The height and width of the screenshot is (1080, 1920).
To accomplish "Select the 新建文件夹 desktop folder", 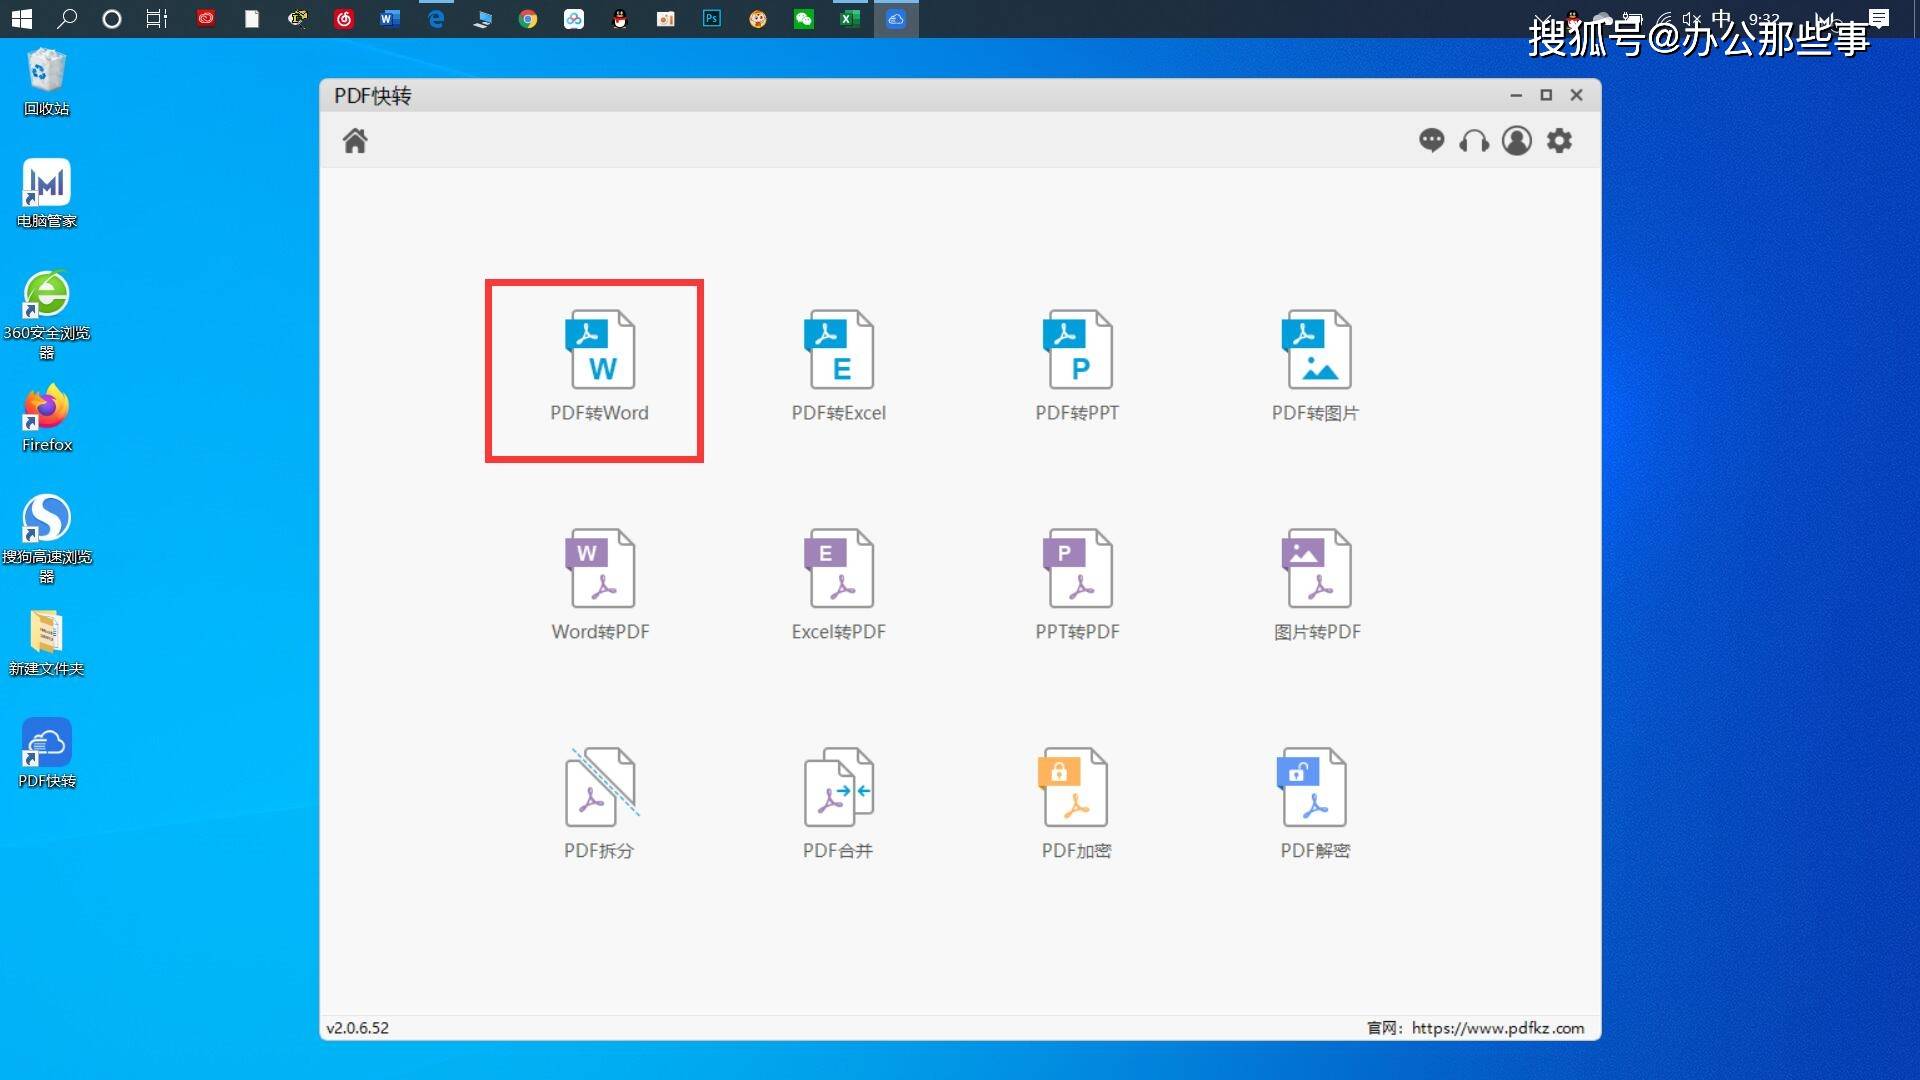I will 46,643.
